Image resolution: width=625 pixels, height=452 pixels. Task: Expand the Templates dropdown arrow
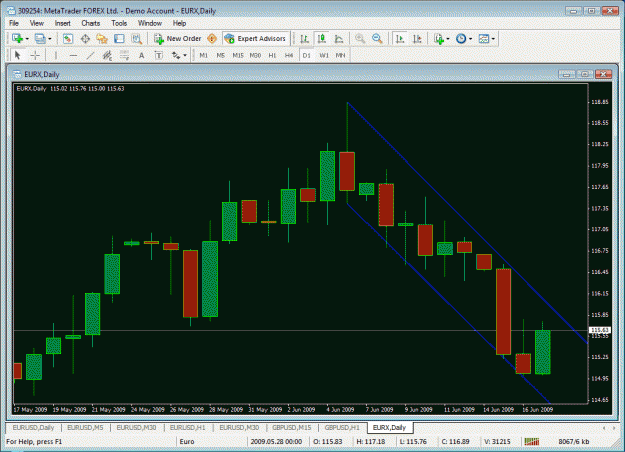[x=493, y=39]
